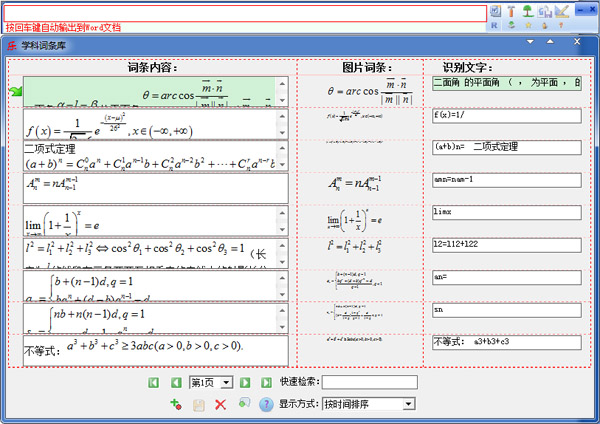Click green recognition field with 二面角 text
The width and height of the screenshot is (600, 424).
click(507, 83)
